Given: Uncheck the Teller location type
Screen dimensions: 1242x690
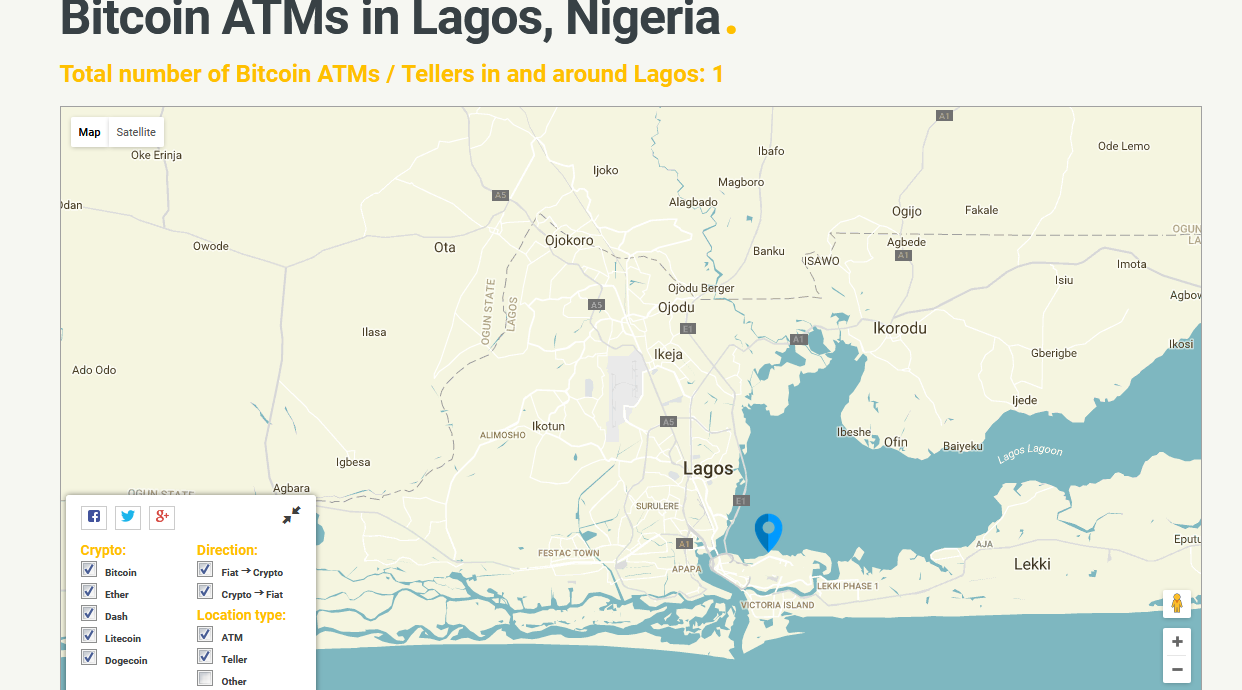Looking at the screenshot, I should 205,657.
